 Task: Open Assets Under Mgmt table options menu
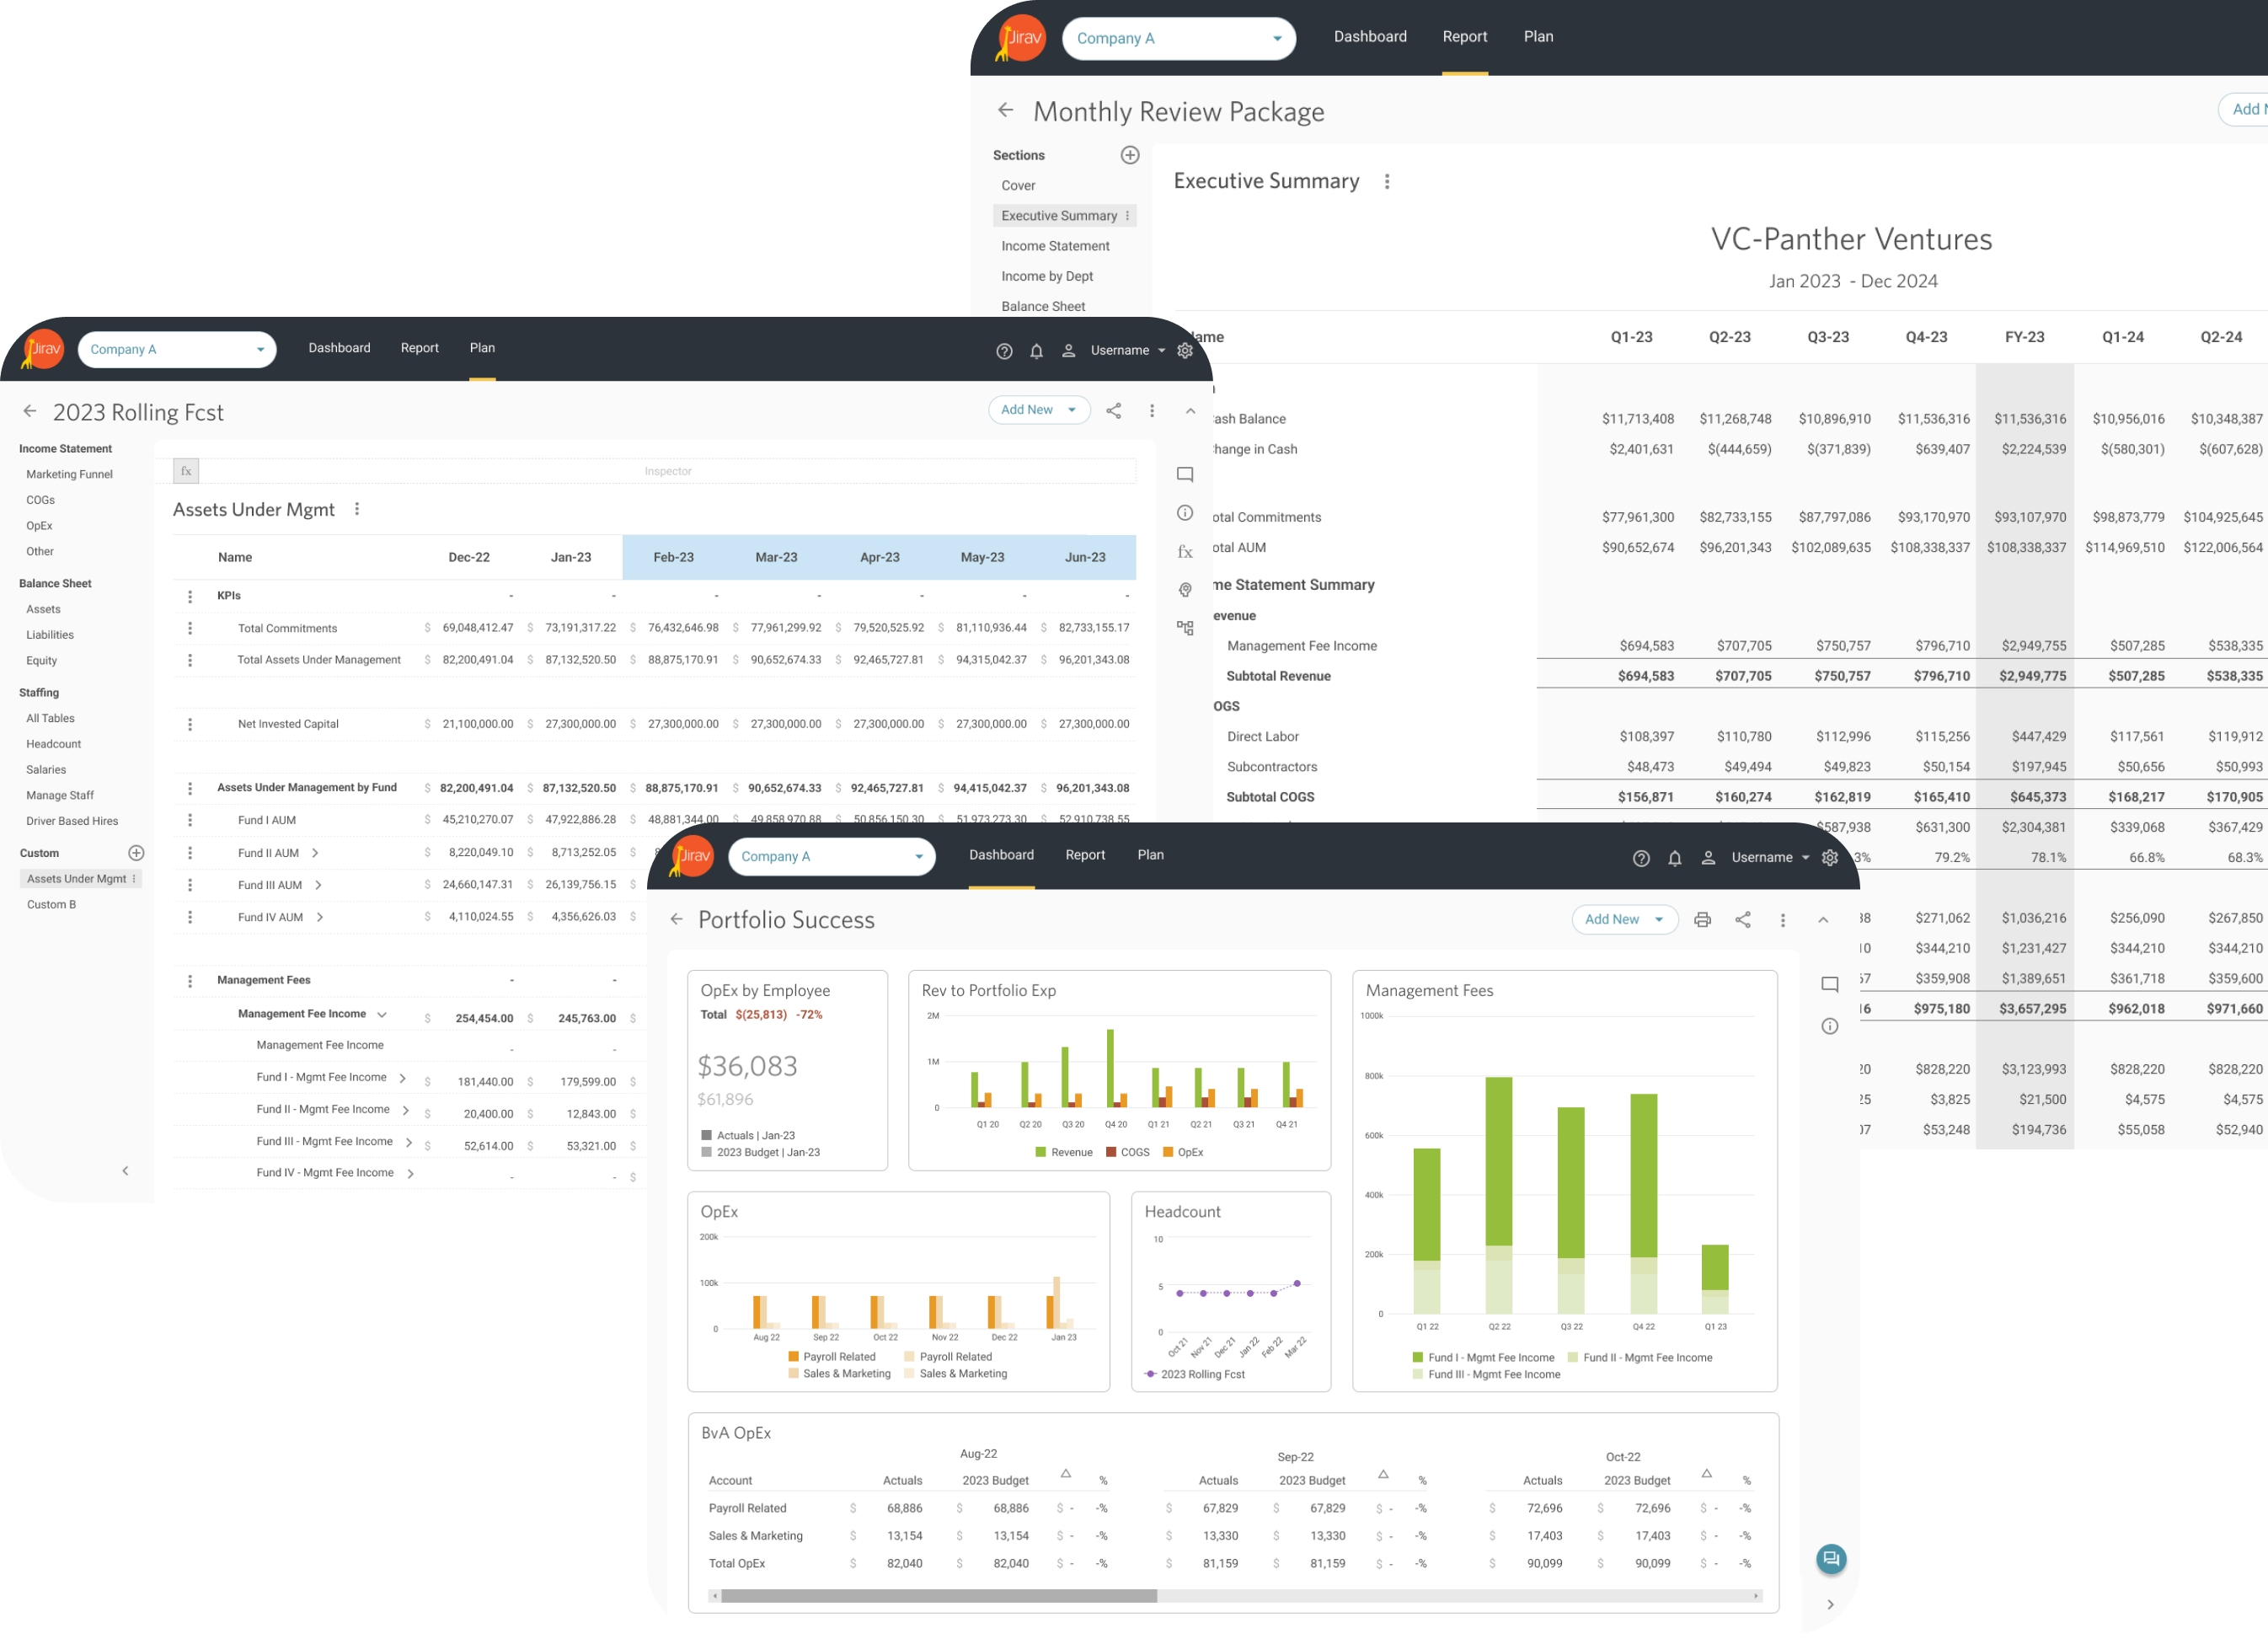[357, 509]
